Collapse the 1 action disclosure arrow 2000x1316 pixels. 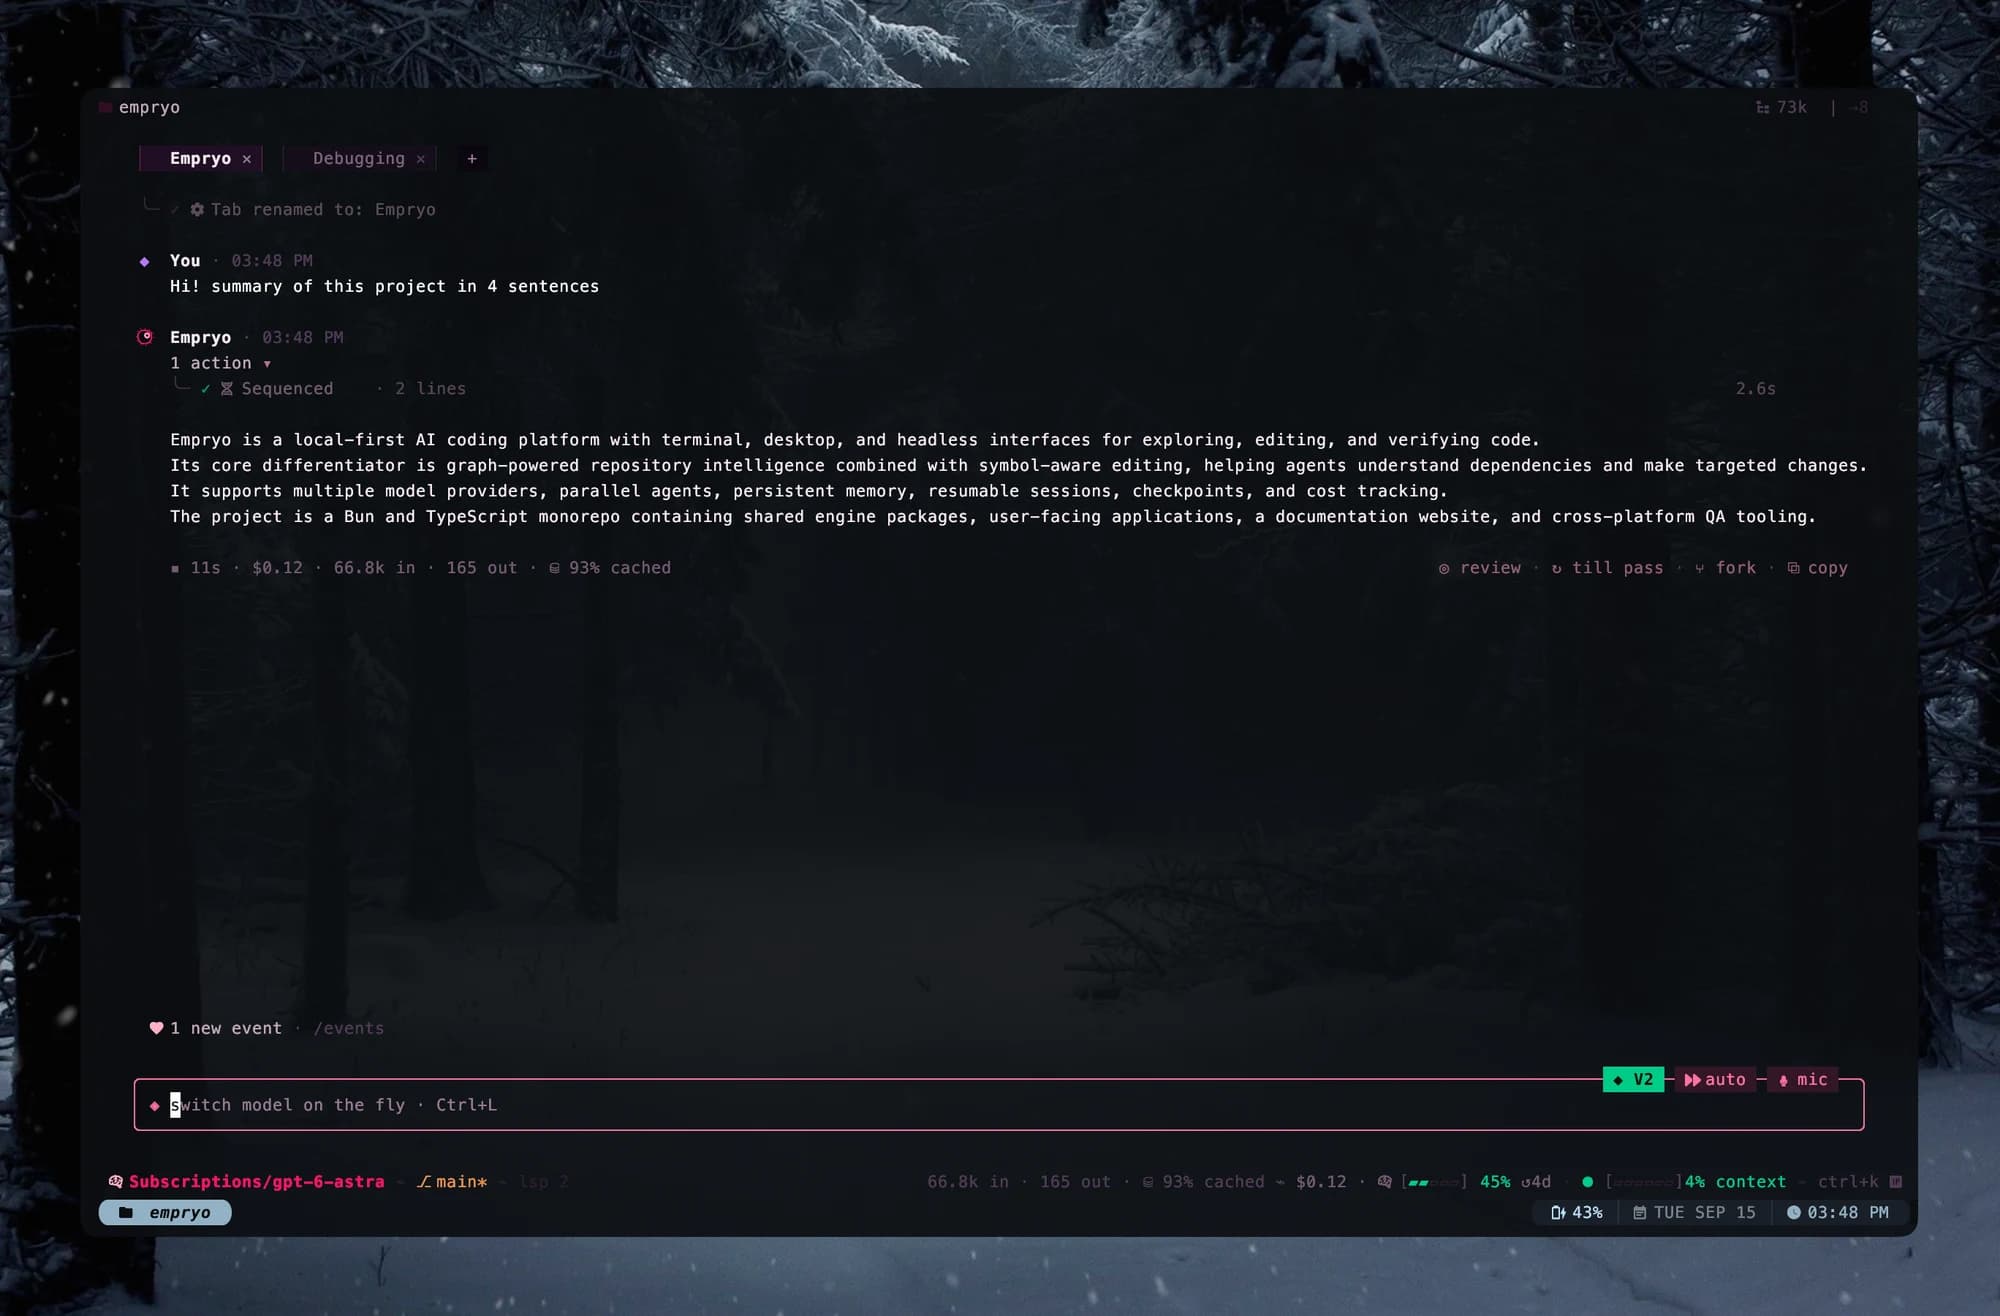click(x=267, y=364)
